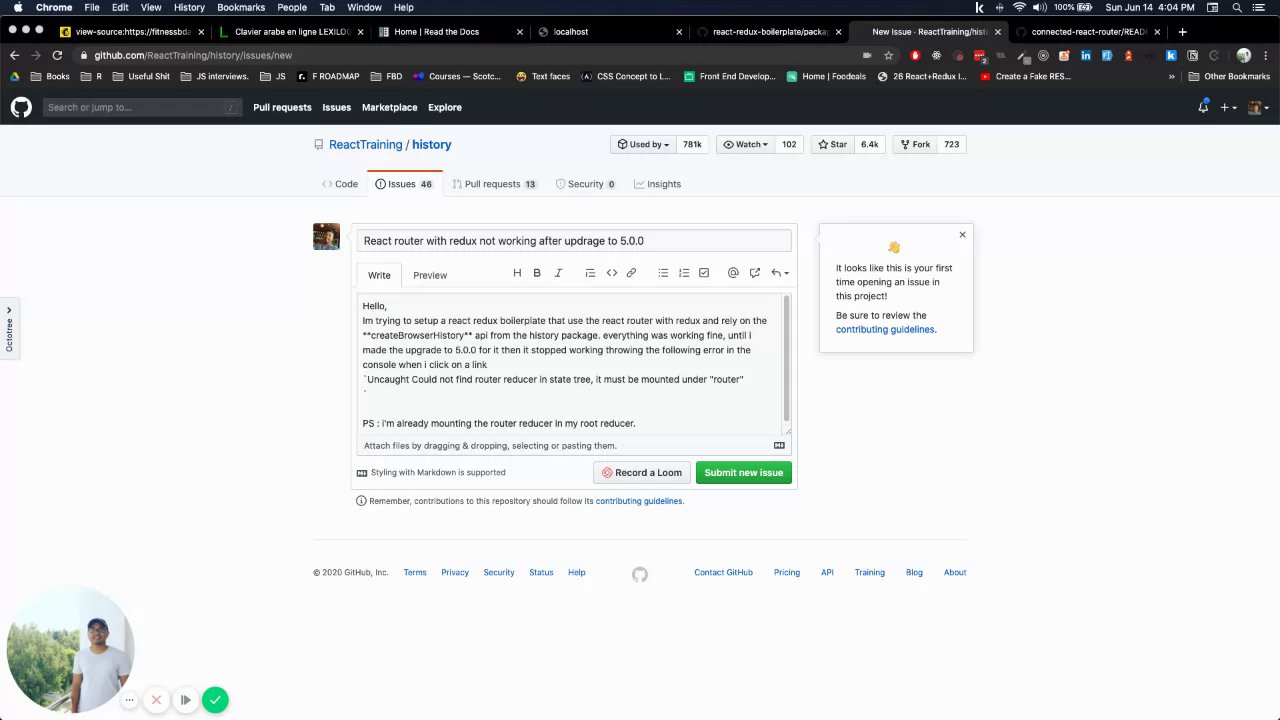
Task: Click the Wi-Fi status icon
Action: [1019, 7]
